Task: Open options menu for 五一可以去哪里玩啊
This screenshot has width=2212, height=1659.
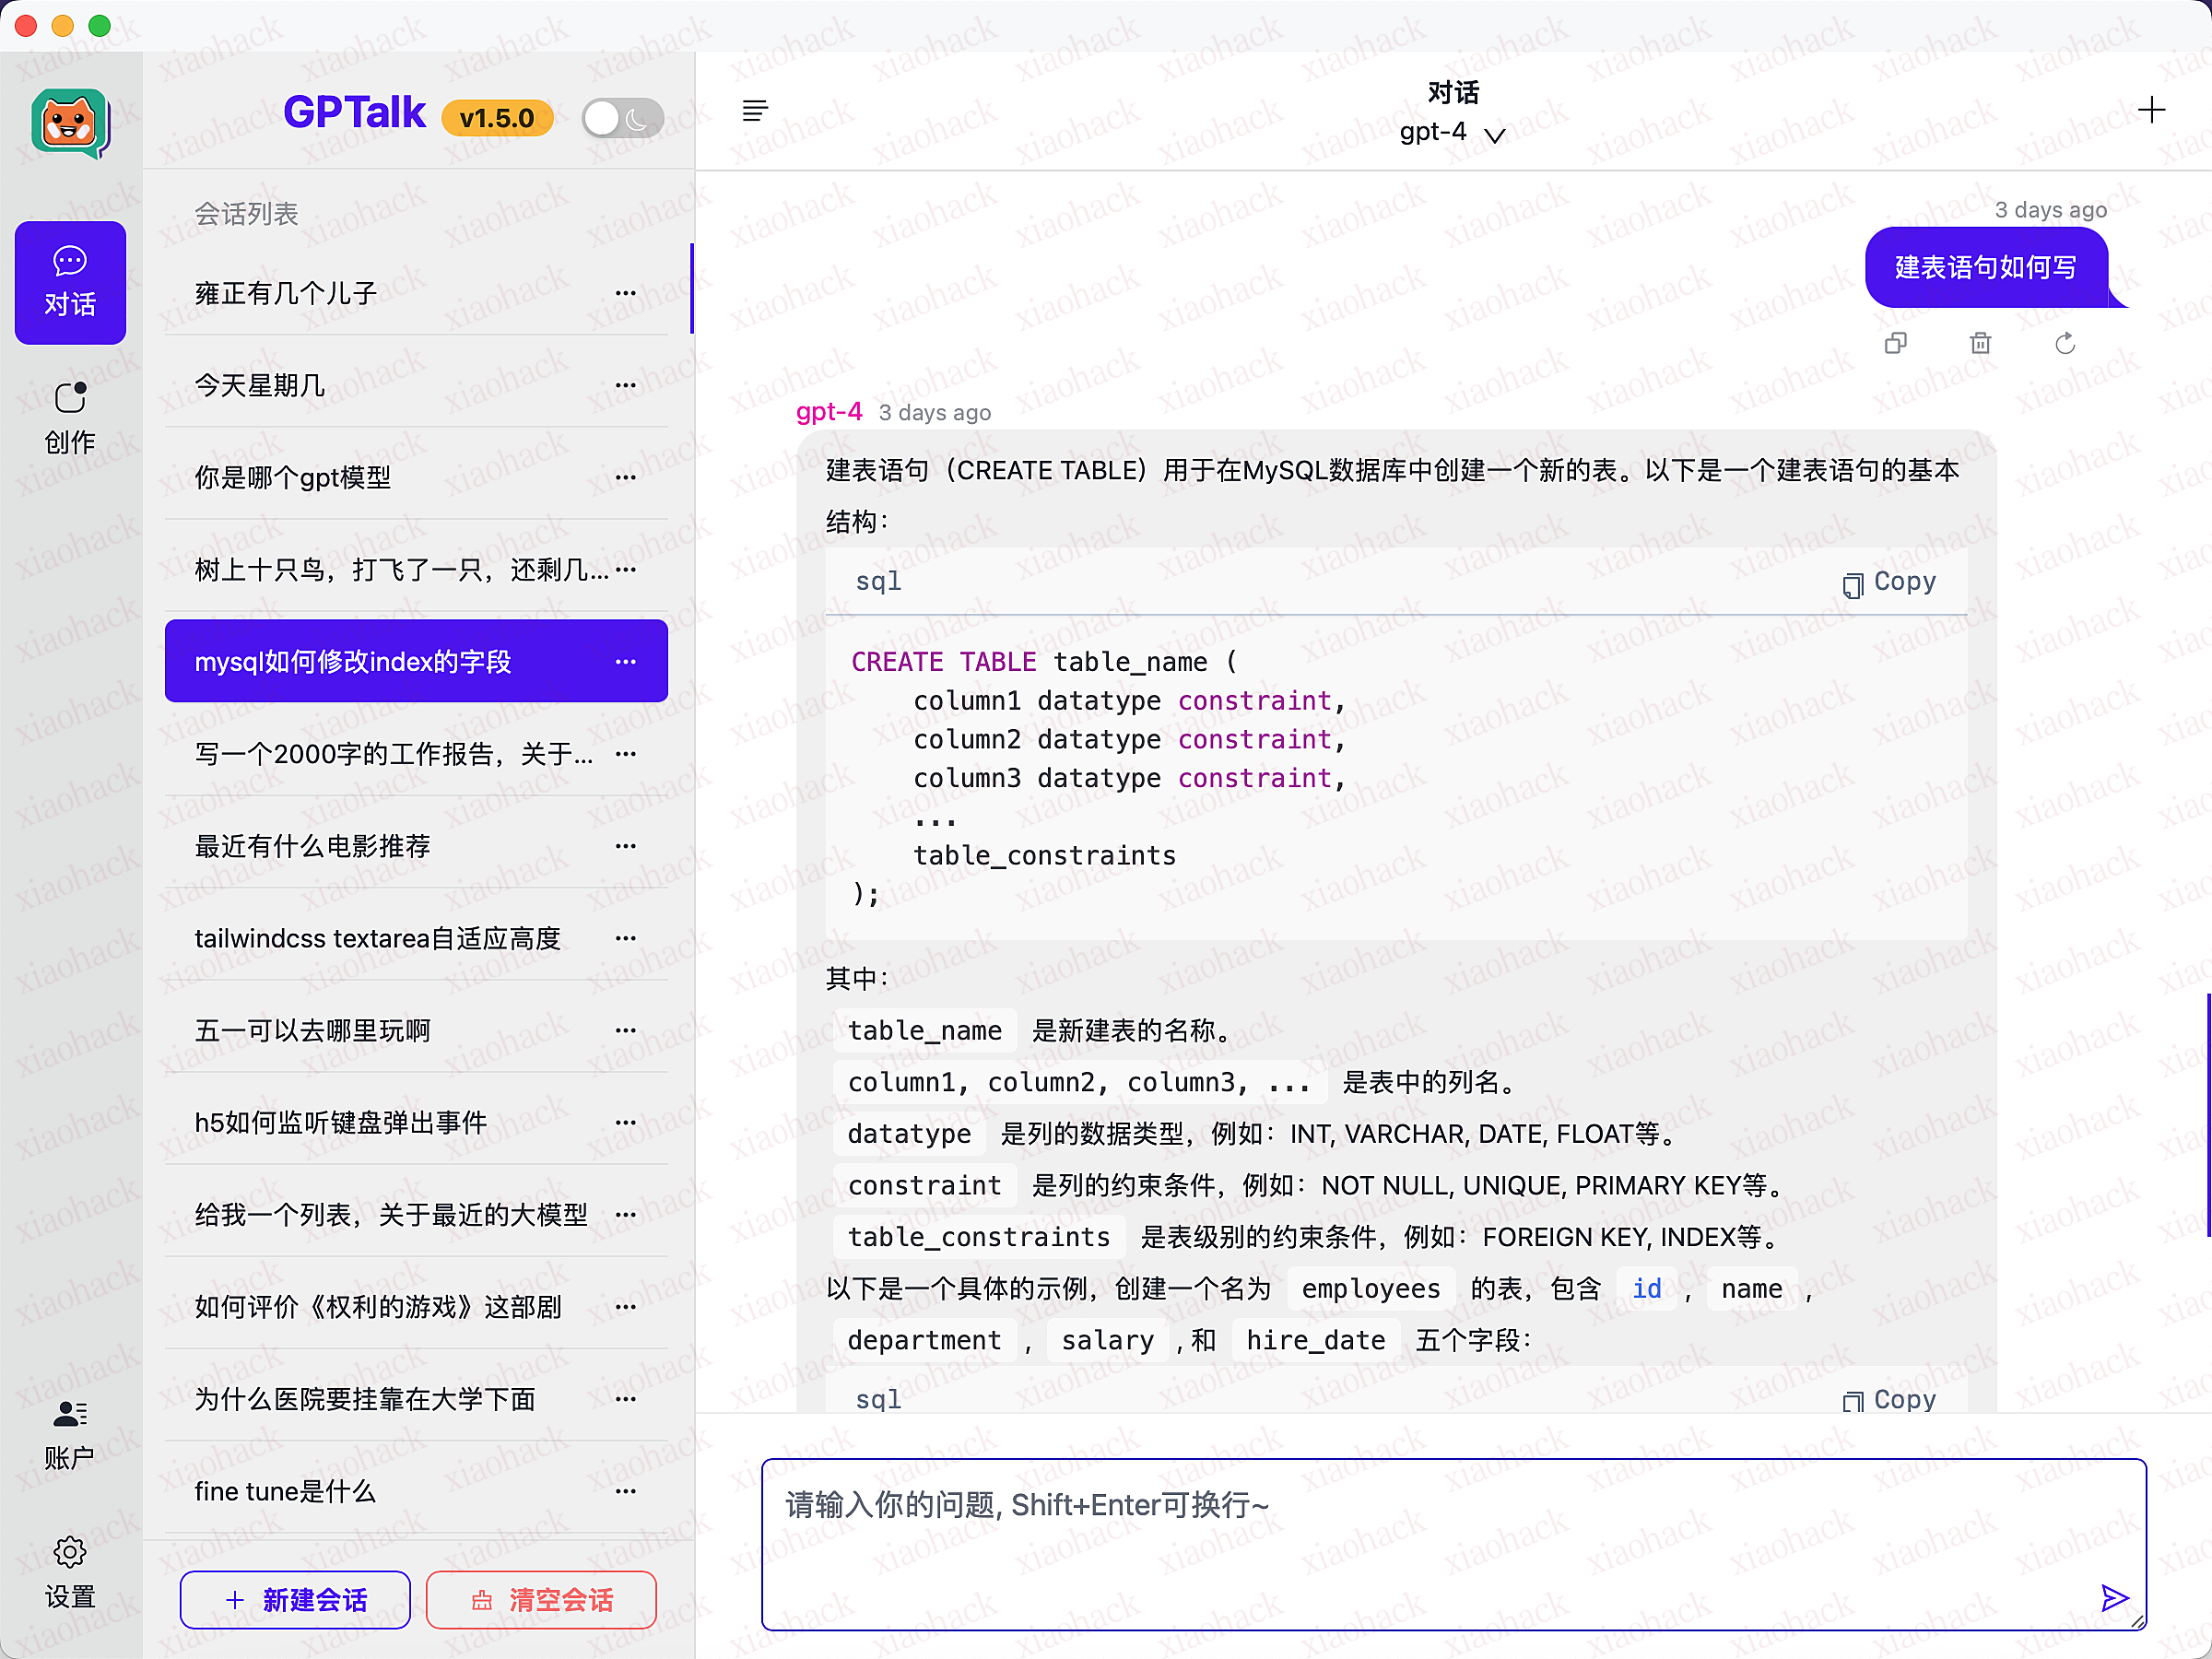Action: [x=626, y=1030]
